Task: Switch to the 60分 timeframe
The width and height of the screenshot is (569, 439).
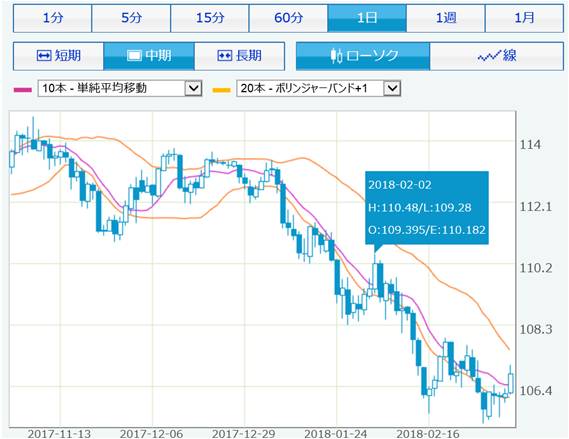Action: click(288, 18)
